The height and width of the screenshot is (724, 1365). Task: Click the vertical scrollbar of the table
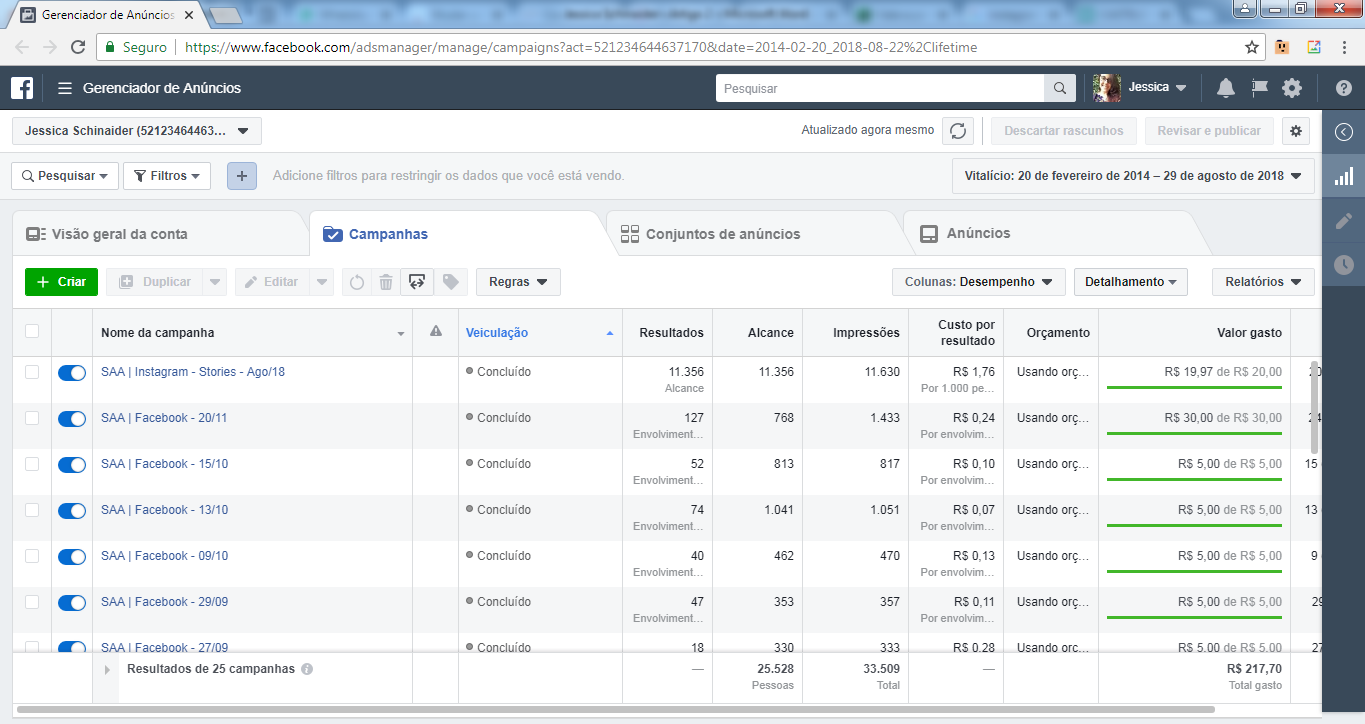(x=1314, y=405)
